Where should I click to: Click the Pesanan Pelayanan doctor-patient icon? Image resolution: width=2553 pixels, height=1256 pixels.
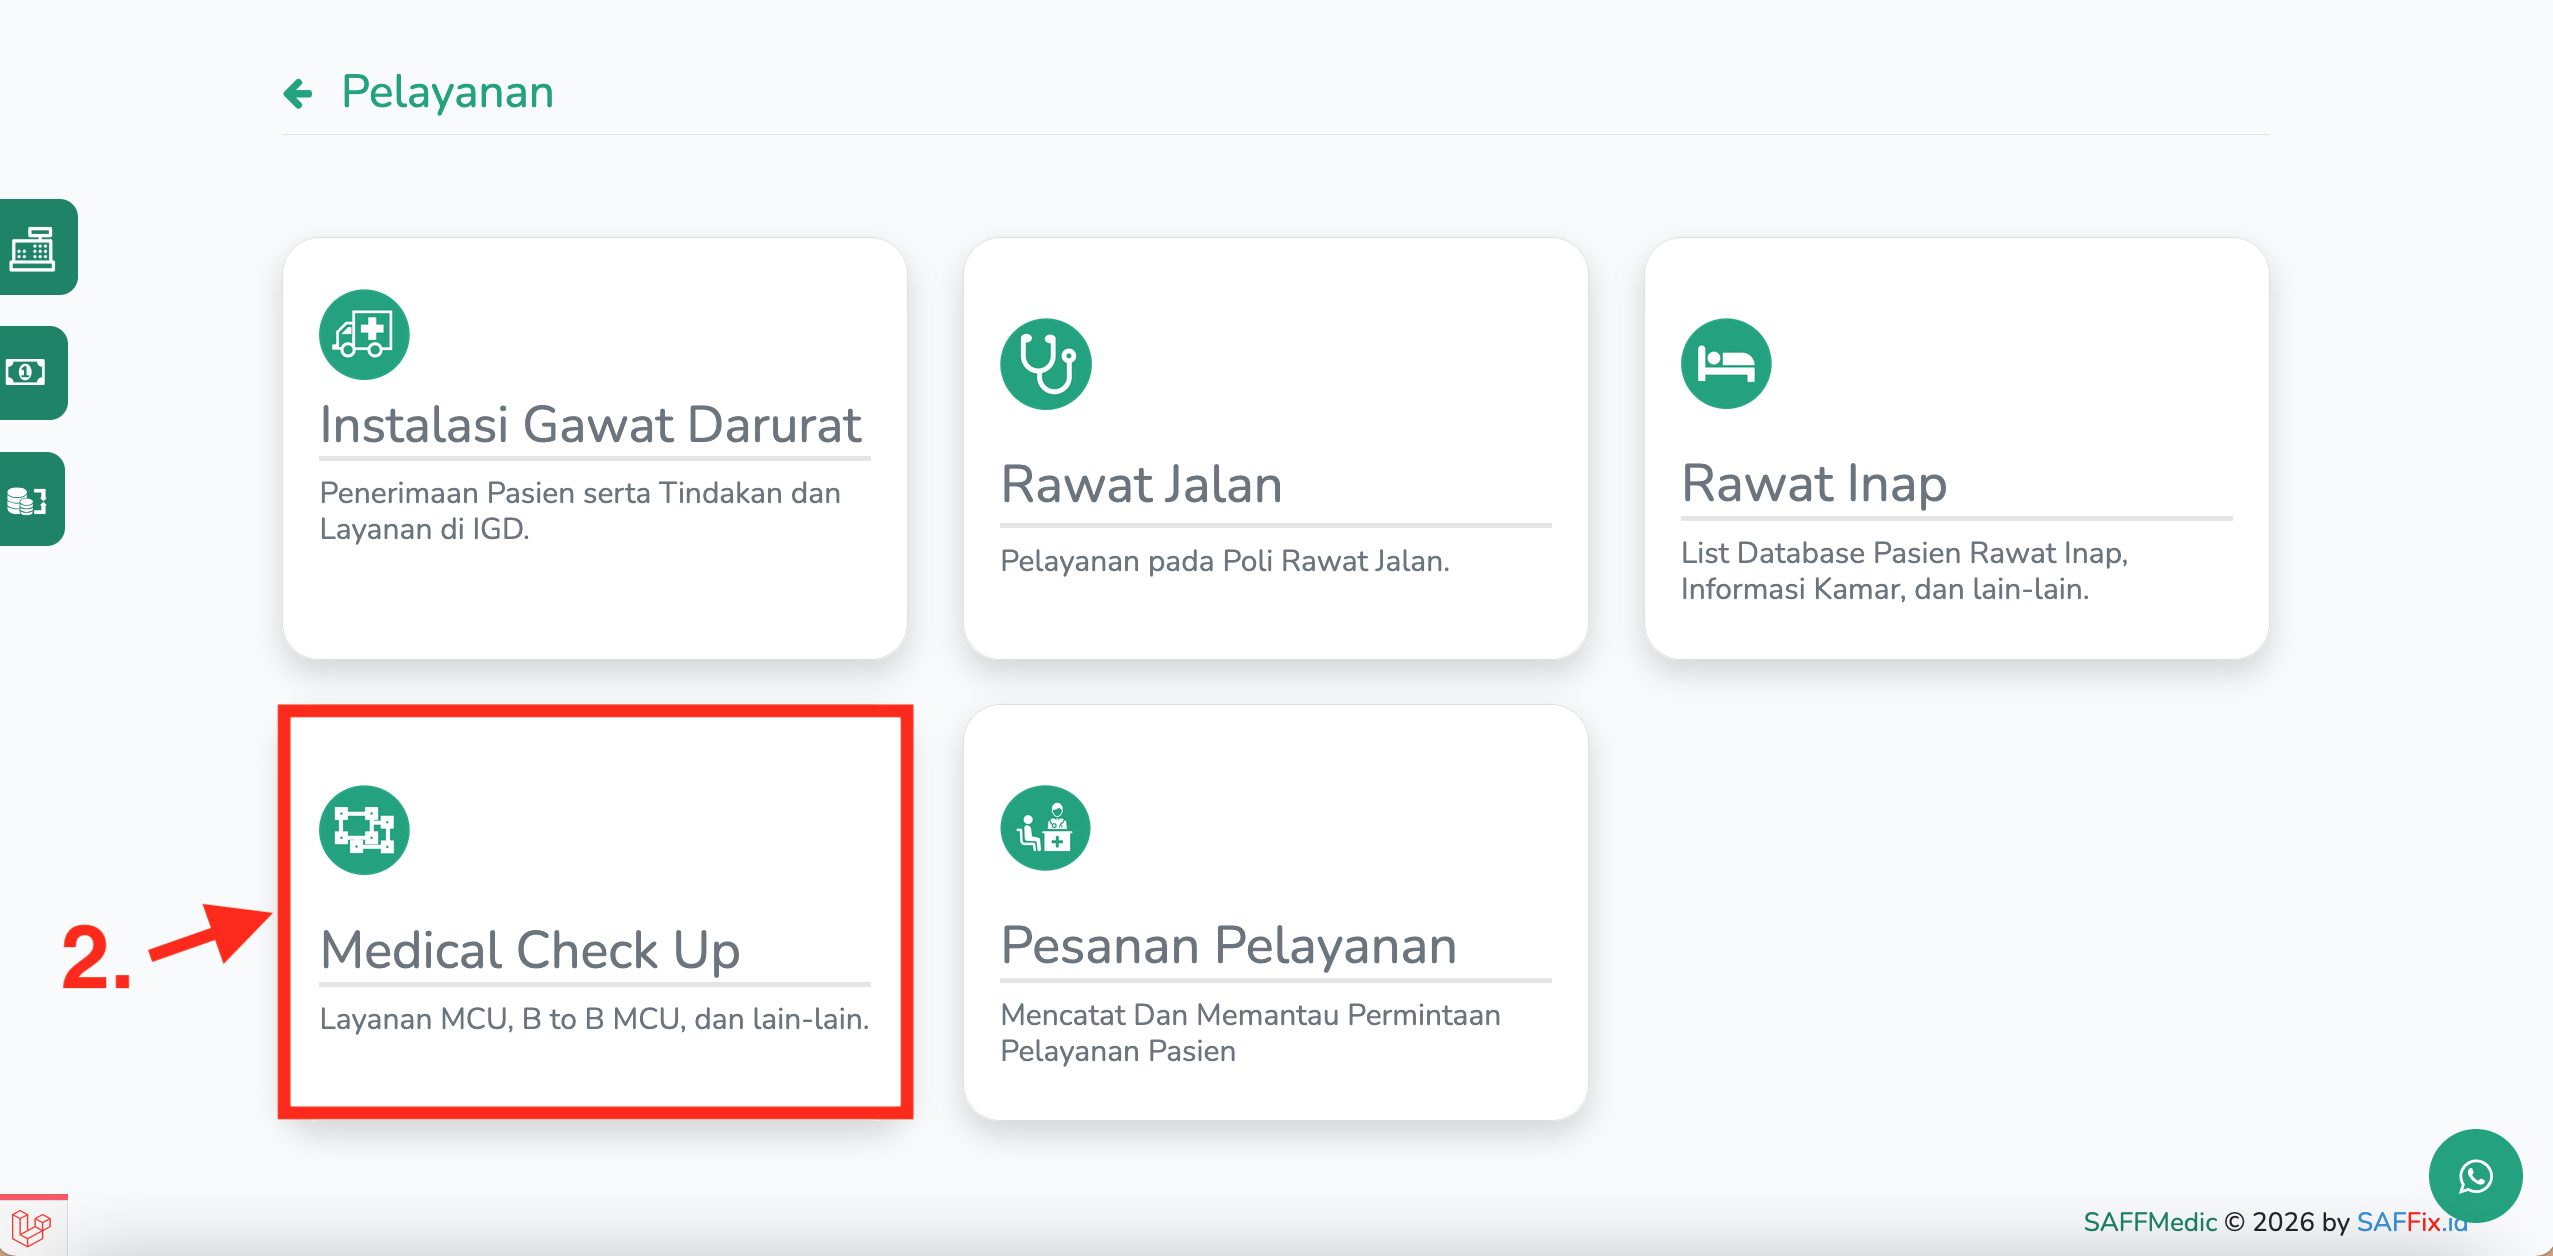[x=1045, y=829]
